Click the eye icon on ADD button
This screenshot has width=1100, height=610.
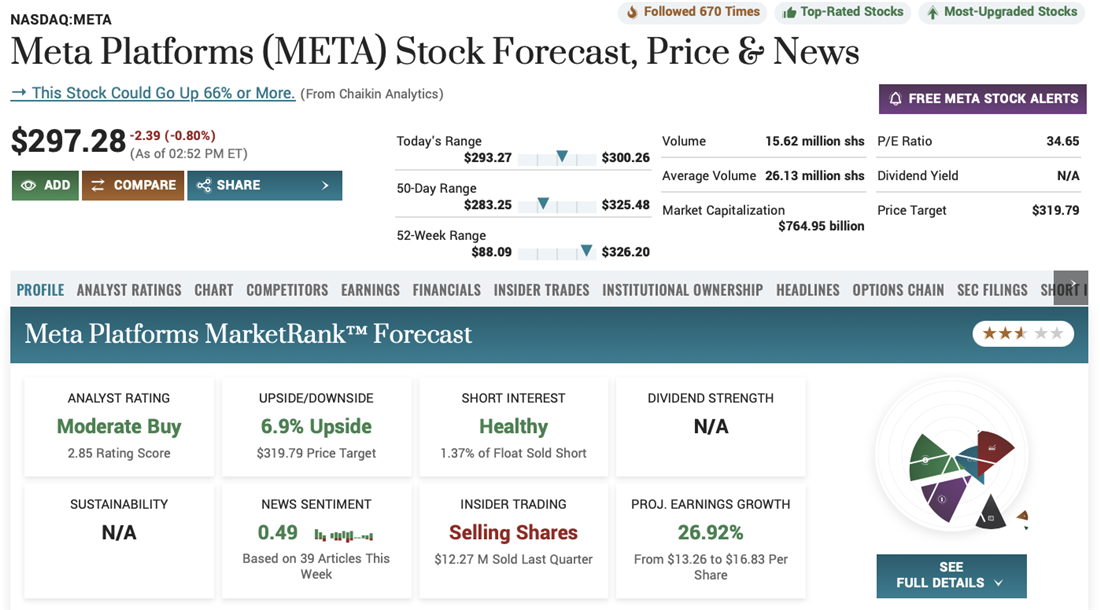[28, 185]
